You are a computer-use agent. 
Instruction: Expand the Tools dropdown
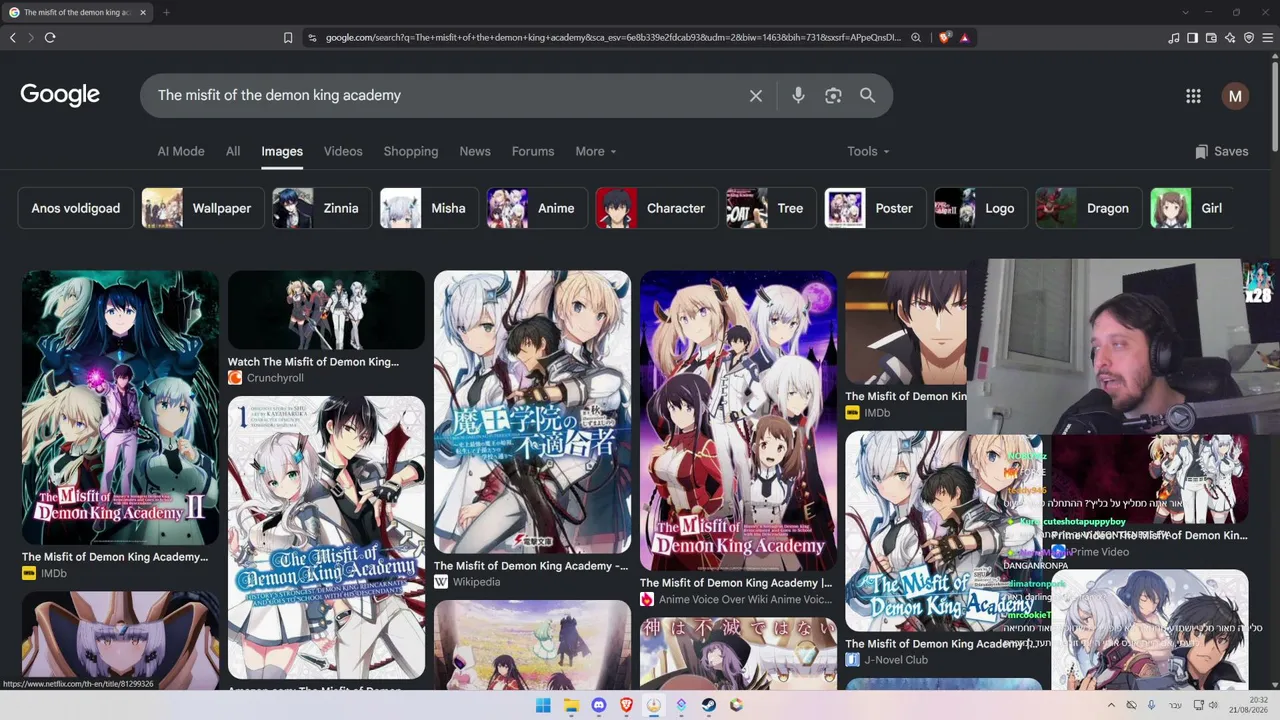coord(868,151)
